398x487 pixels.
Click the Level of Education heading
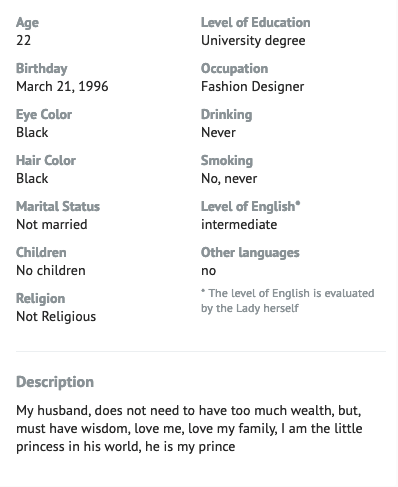pos(256,23)
